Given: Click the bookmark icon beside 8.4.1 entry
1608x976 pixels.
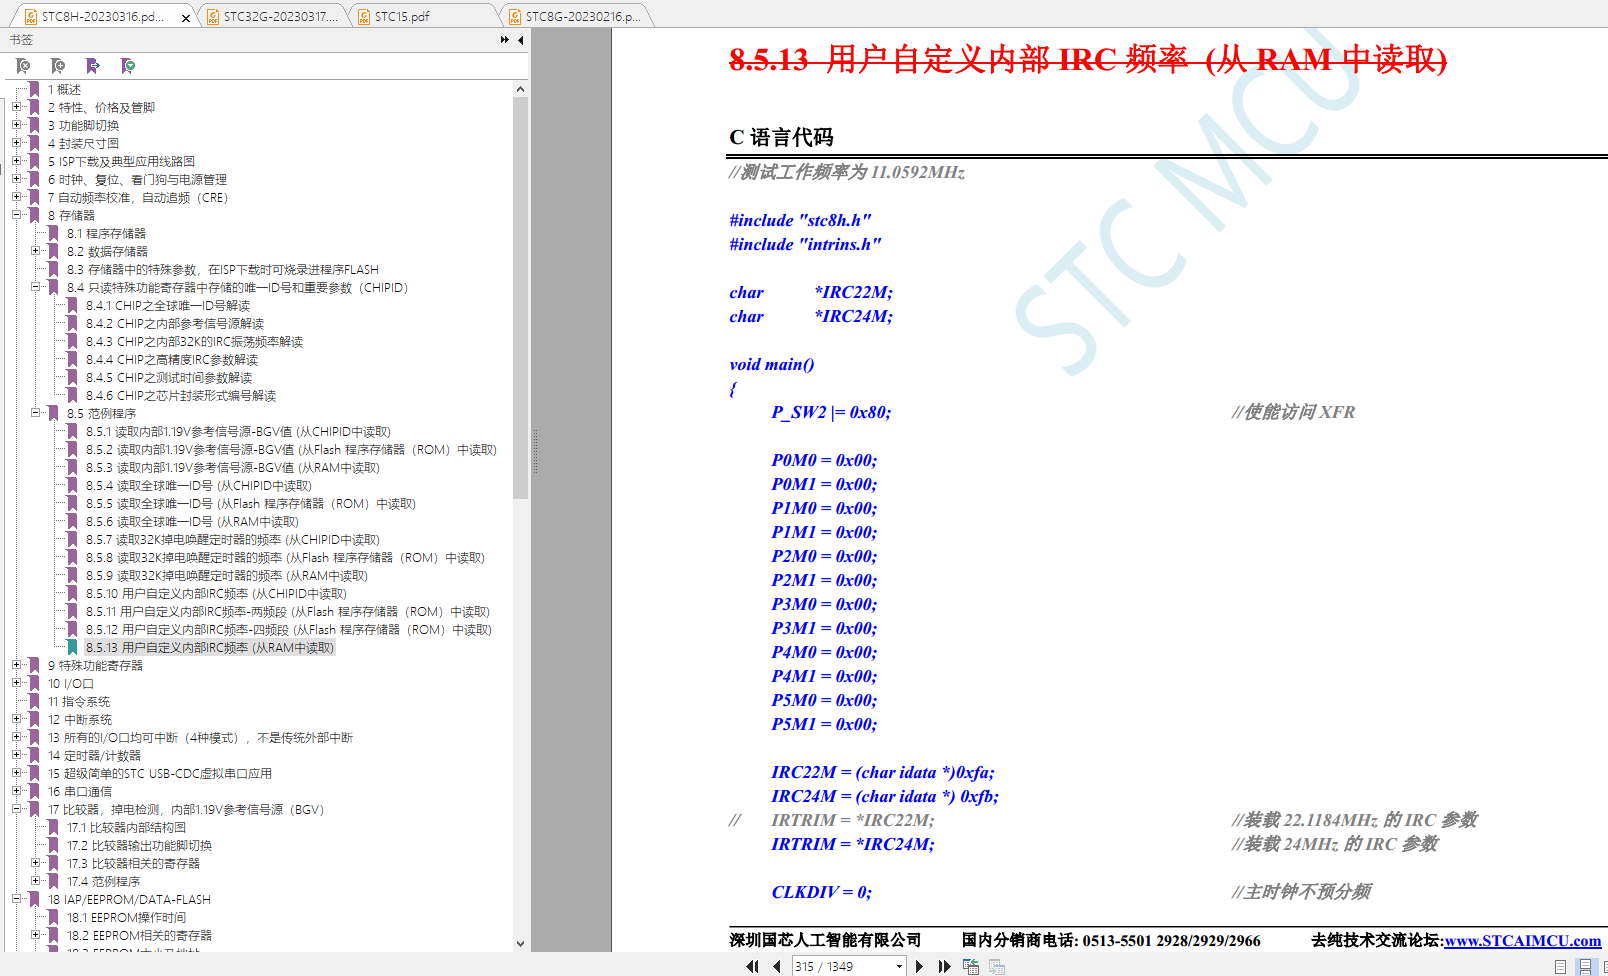Looking at the screenshot, I should coord(72,306).
